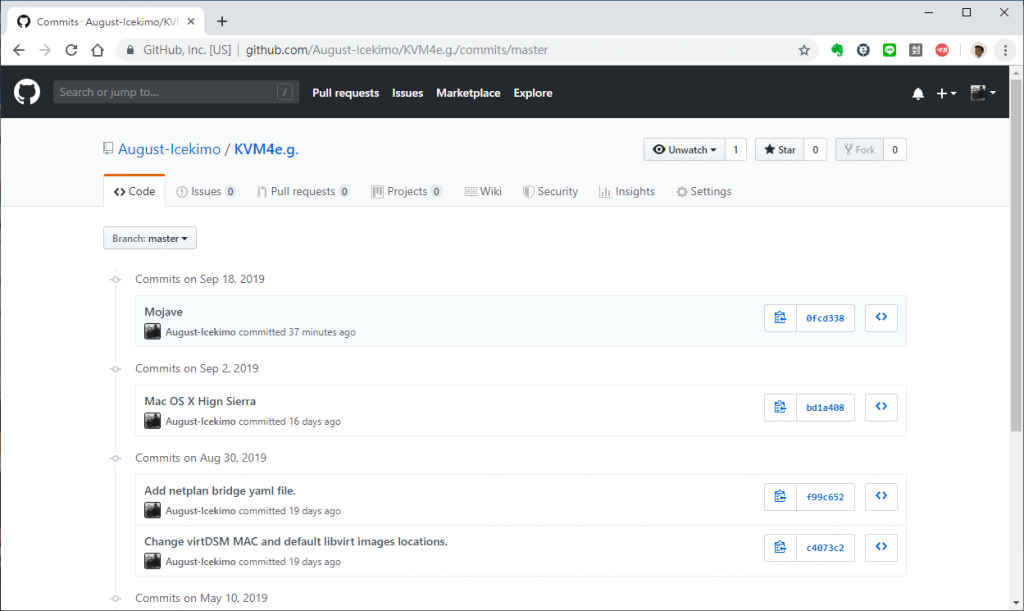1024x611 pixels.
Task: Click author avatar on Mojave commit
Action: tap(152, 332)
